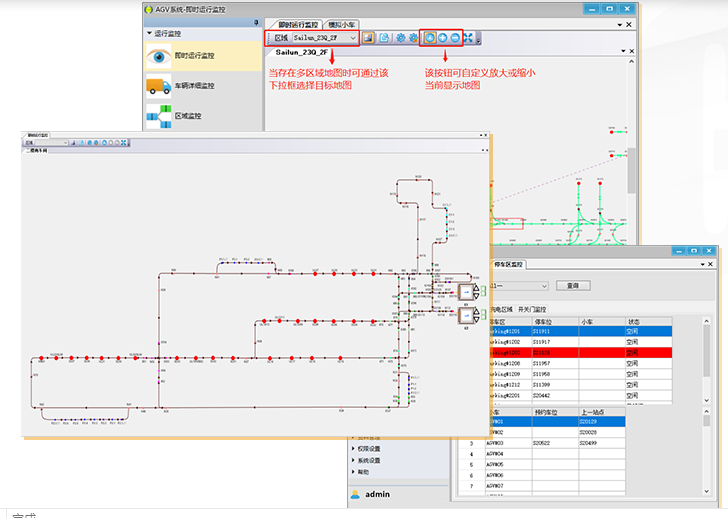Screen dimensions: 728x518
Task: Expand the 帮助 tree item
Action: [362, 472]
